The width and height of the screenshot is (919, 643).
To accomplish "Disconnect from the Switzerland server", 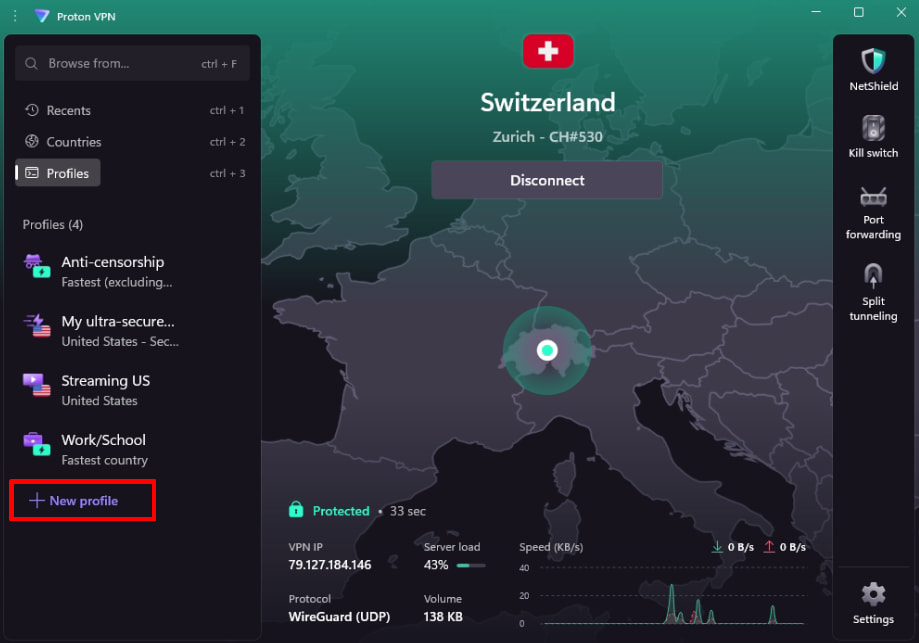I will click(547, 180).
